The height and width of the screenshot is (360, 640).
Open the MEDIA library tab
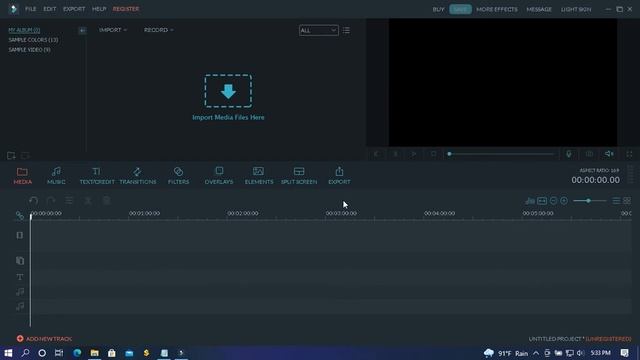[22, 176]
